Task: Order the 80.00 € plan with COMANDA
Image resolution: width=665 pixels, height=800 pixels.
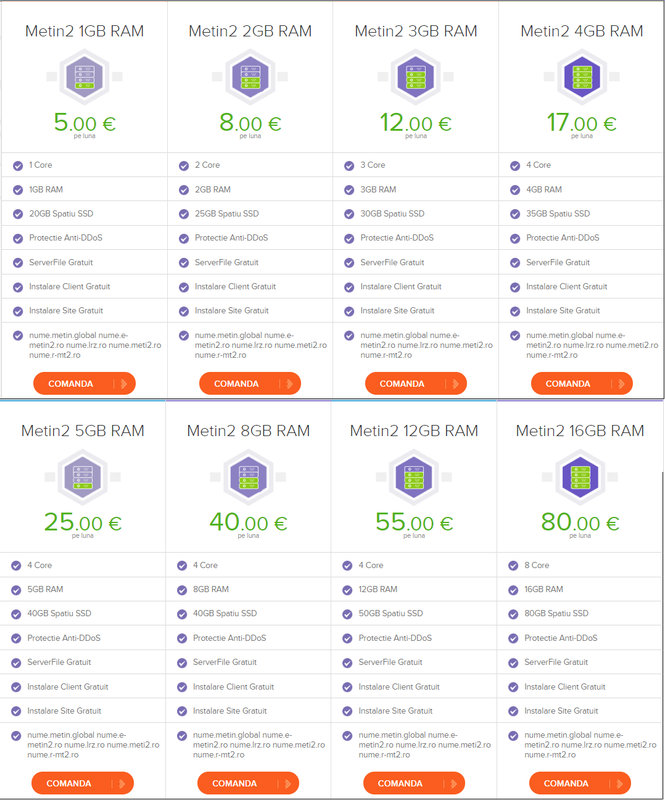Action: [580, 783]
